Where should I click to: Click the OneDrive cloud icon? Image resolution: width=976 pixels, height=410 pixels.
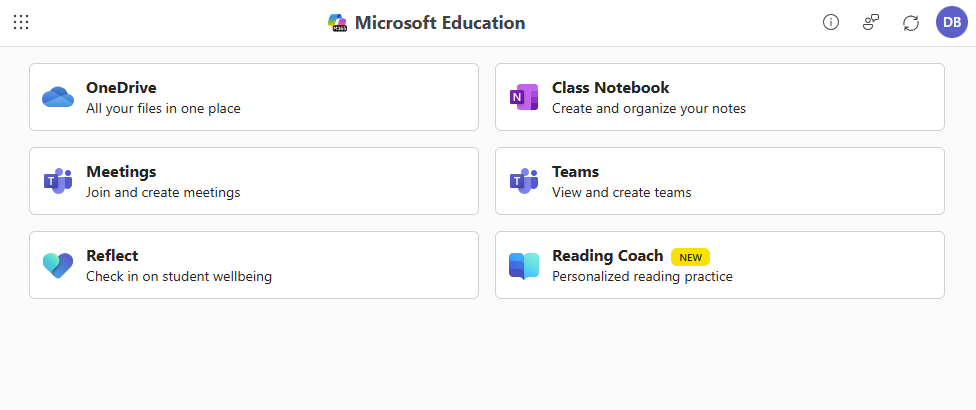coord(58,97)
